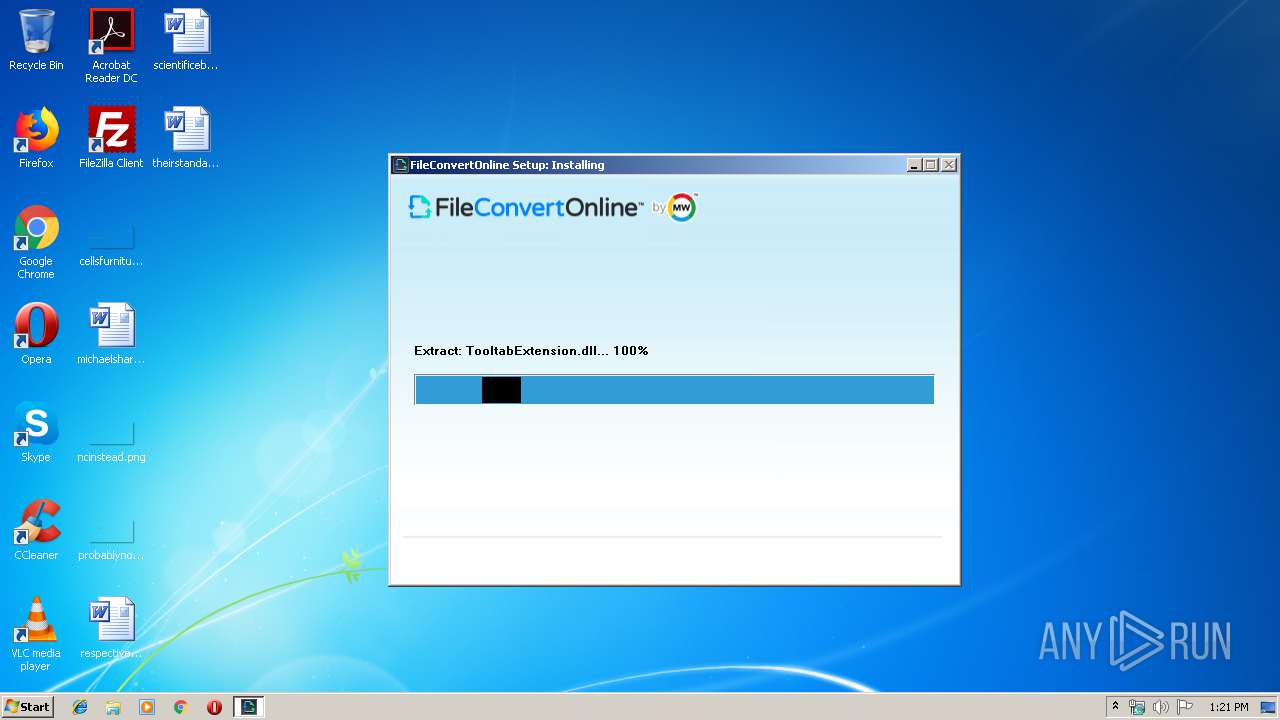Open Opera from the taskbar
The width and height of the screenshot is (1280, 720).
coord(214,707)
